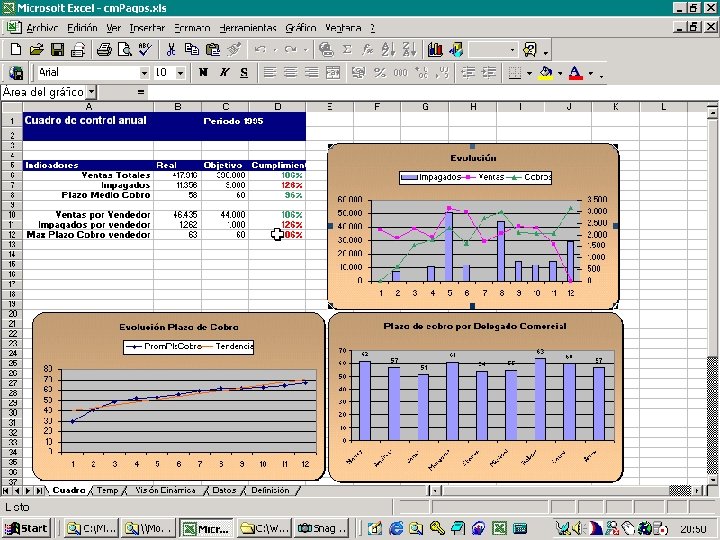720x540 pixels.
Task: Click the Increase Indent icon
Action: [x=489, y=72]
